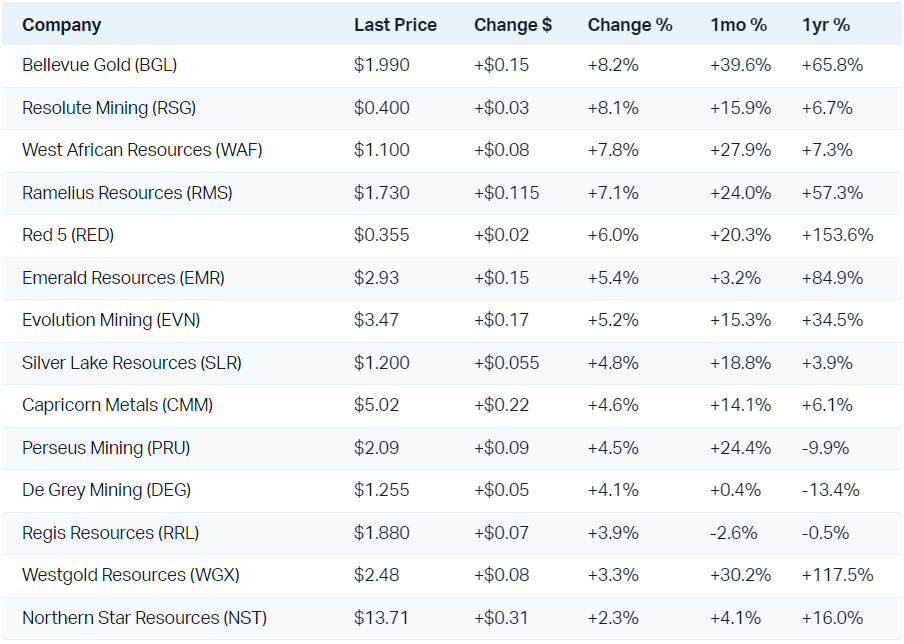Sort table by Change % header

point(630,25)
